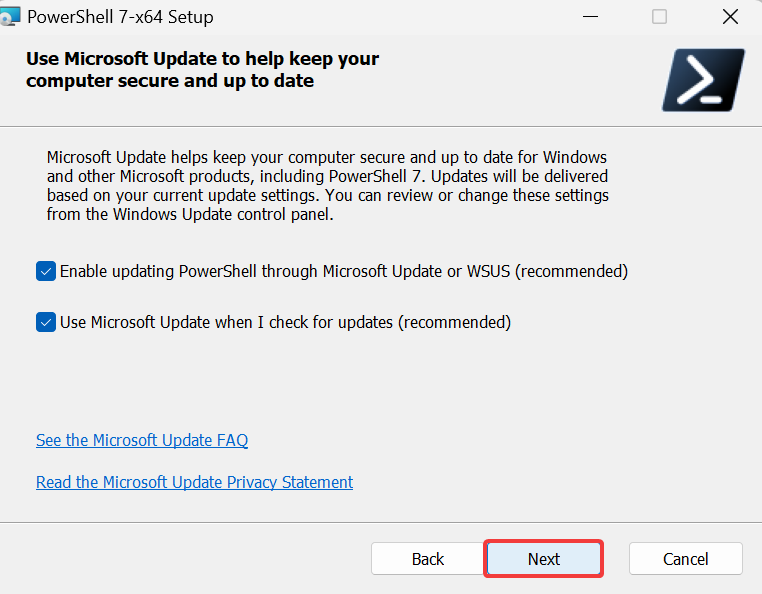This screenshot has height=594, width=762.
Task: Uncheck Use Microsoft Update when checking for updates
Action: [46, 322]
